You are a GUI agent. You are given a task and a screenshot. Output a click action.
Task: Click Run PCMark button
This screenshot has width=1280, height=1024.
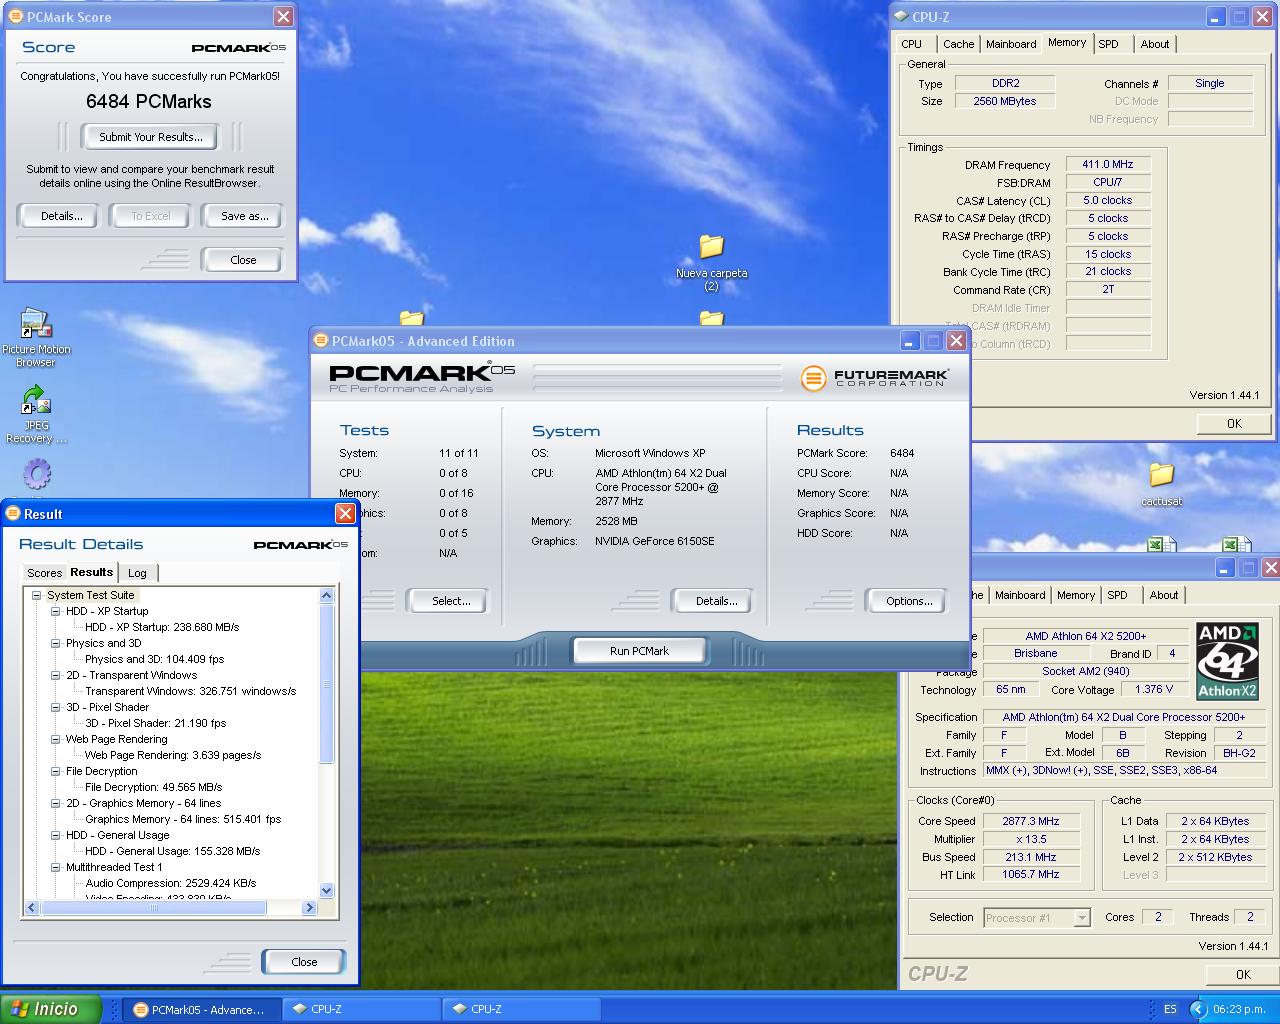click(x=639, y=651)
